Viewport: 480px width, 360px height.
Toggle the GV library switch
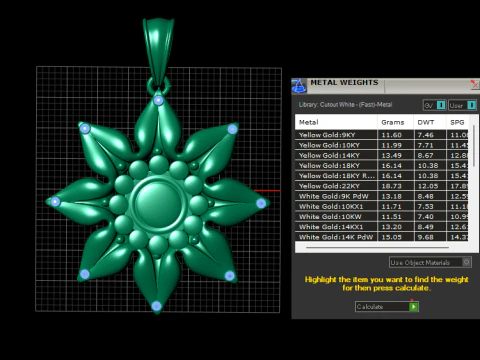[435, 105]
